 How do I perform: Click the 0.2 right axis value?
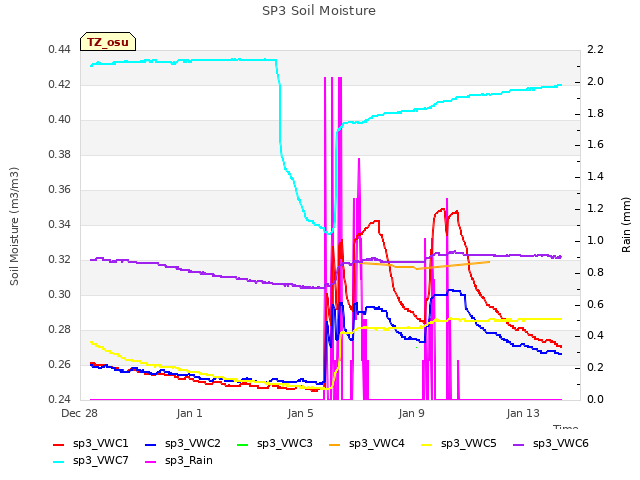[x=595, y=367]
